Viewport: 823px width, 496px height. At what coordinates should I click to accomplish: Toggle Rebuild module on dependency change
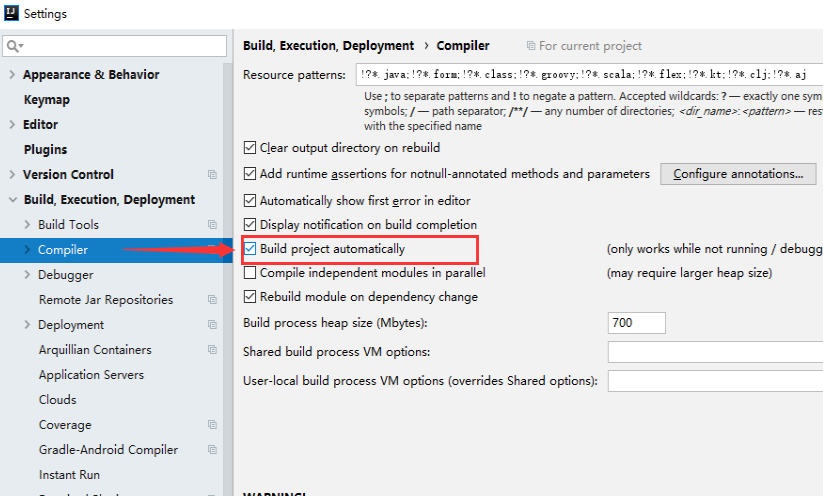tap(250, 297)
